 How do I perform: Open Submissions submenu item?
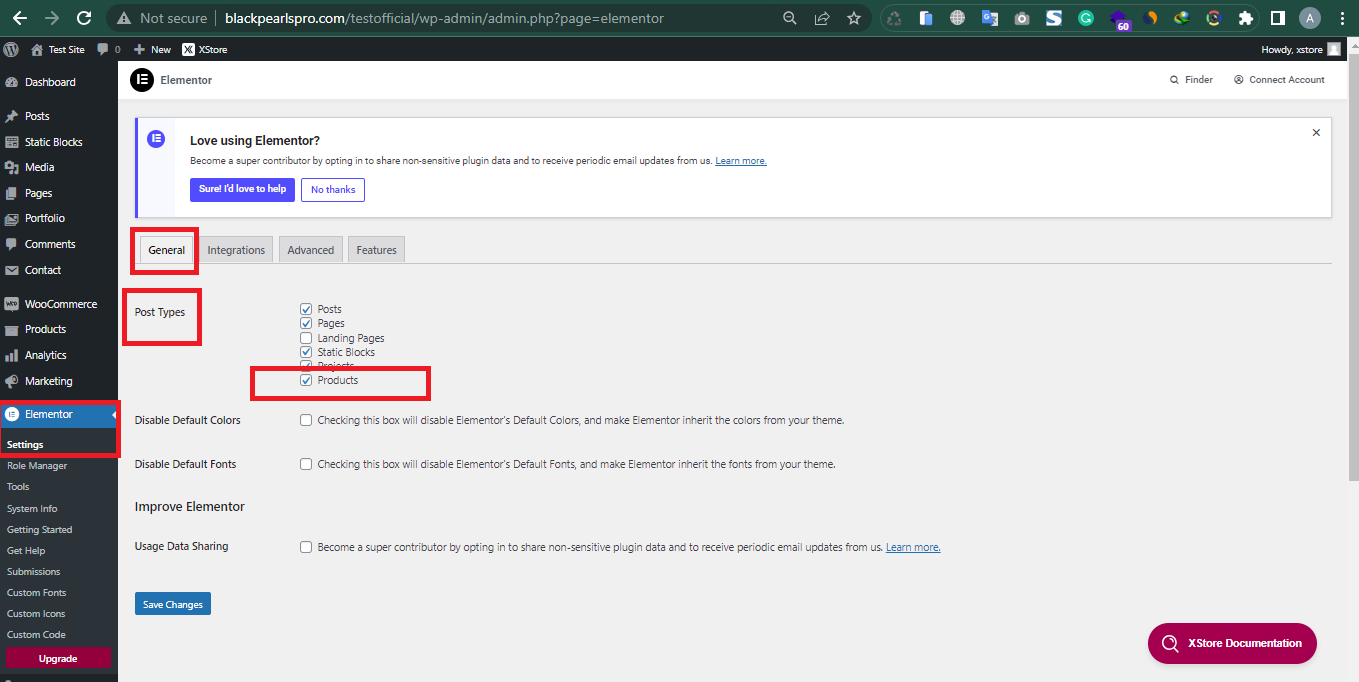[33, 571]
